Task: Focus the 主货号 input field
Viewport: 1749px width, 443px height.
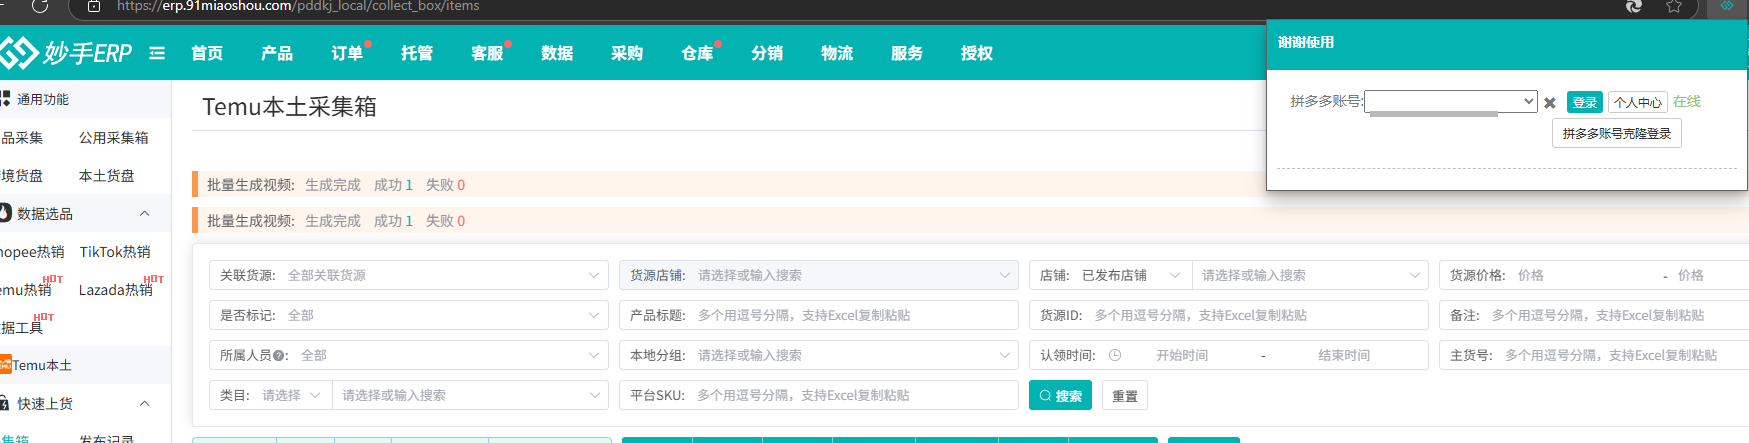Action: [x=1594, y=355]
